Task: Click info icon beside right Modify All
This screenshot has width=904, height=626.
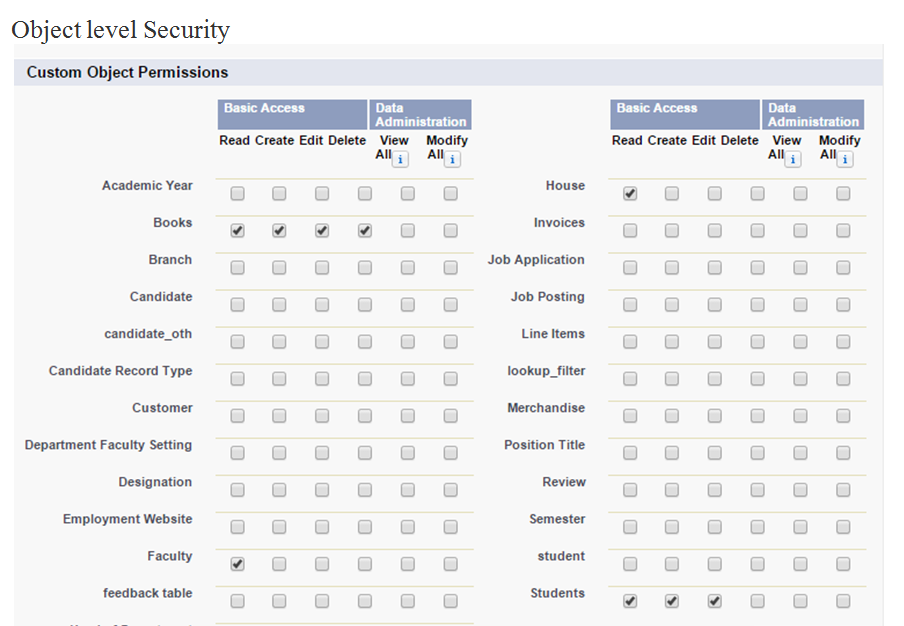Action: coord(845,159)
